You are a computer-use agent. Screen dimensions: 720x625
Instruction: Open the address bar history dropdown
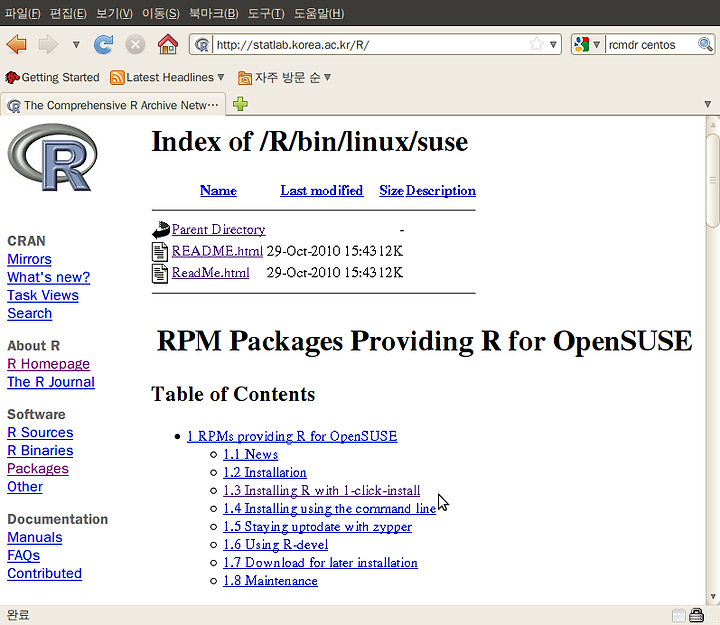(x=553, y=45)
